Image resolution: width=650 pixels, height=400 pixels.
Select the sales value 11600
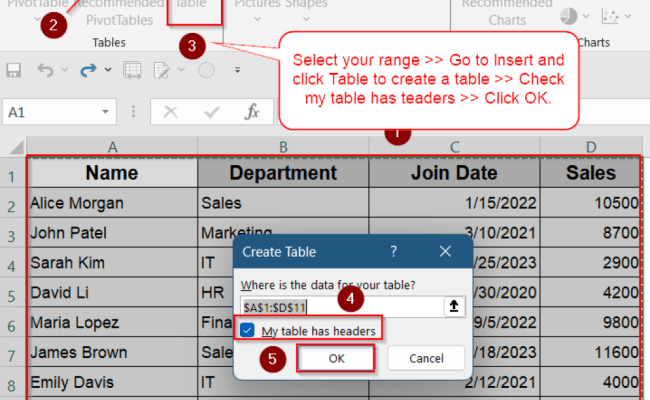pos(590,352)
